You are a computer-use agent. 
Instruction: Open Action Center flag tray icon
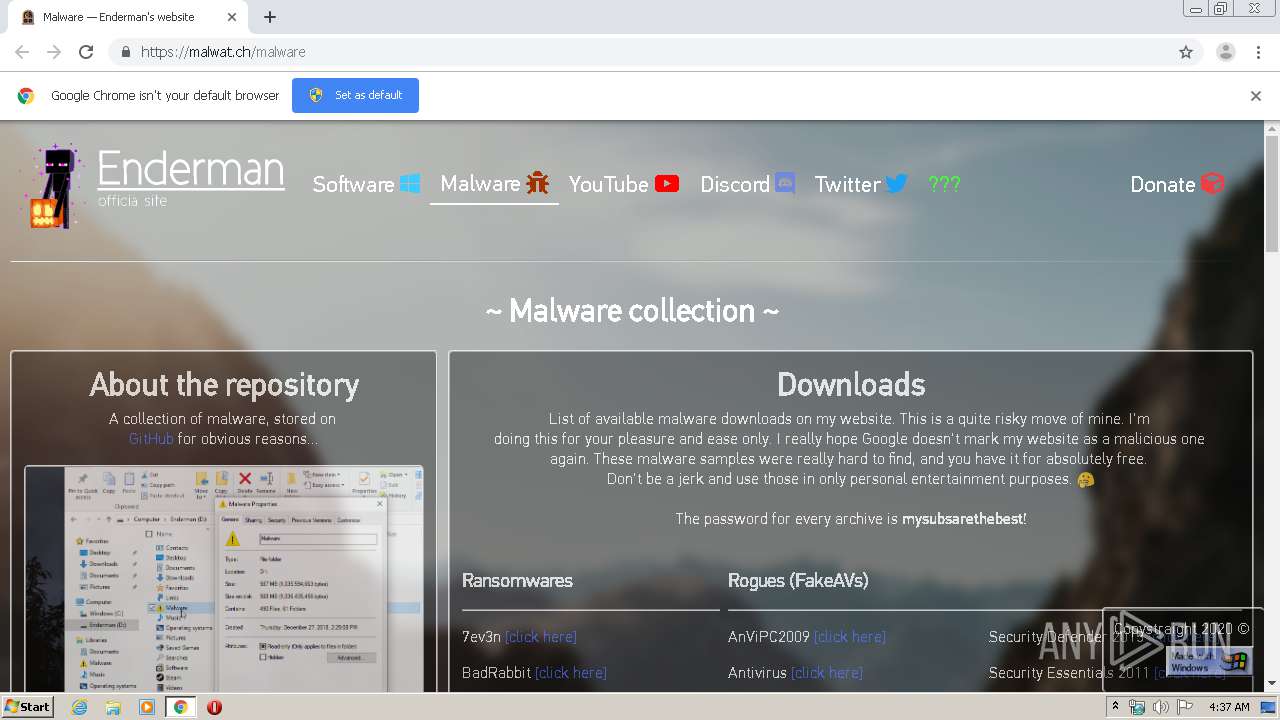pyautogui.click(x=1185, y=707)
